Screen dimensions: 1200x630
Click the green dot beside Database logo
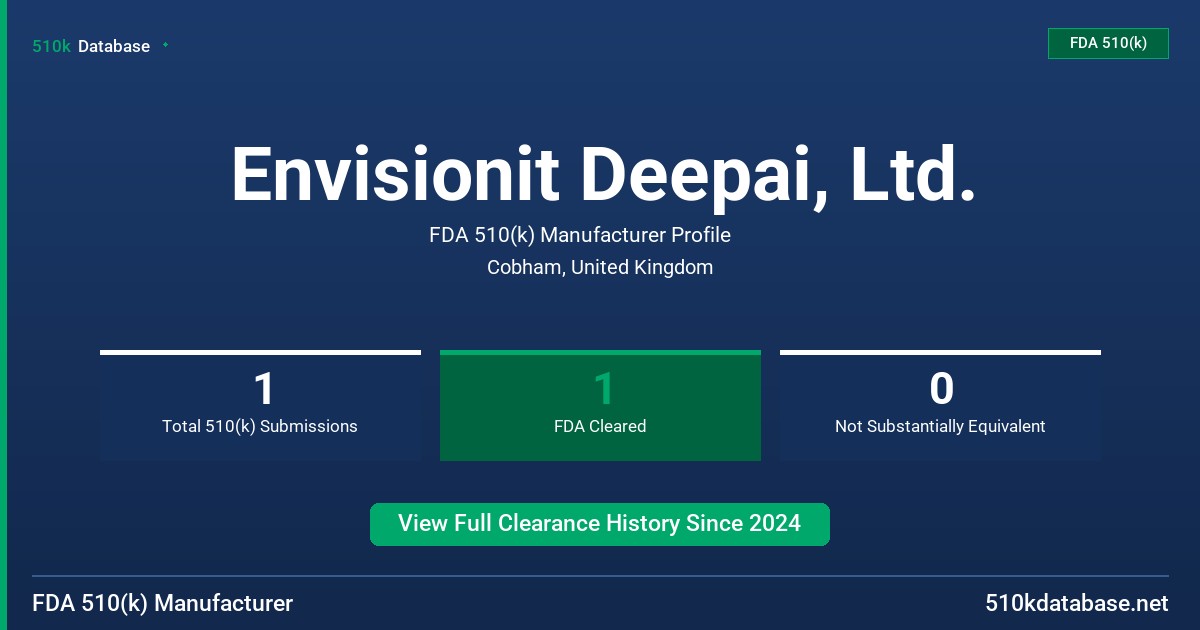165,45
